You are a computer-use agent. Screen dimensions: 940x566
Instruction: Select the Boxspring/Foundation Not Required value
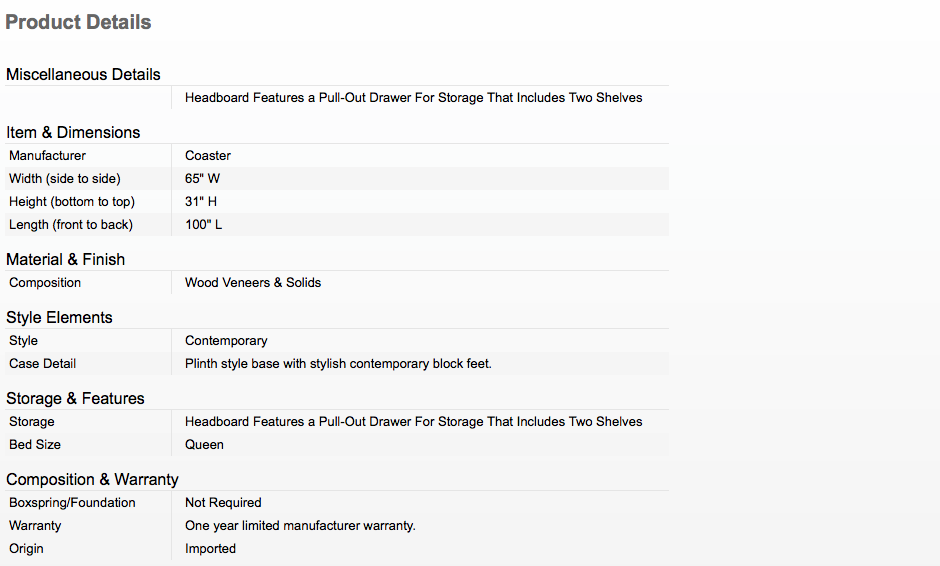(223, 503)
